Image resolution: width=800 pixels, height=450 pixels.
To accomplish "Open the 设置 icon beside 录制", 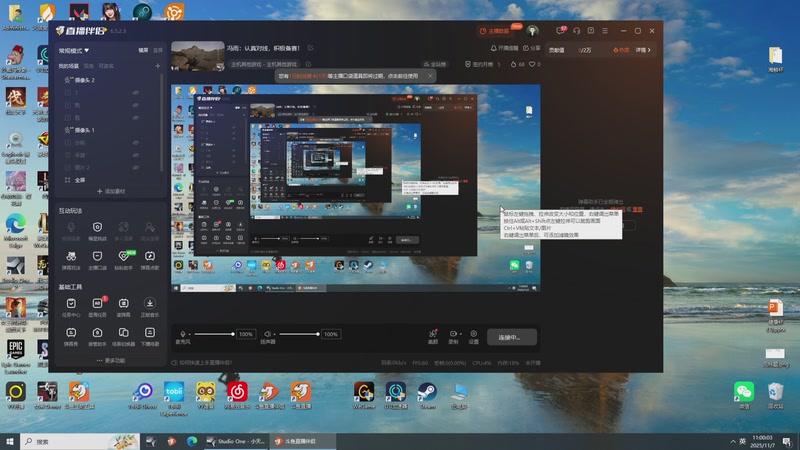I will point(473,336).
